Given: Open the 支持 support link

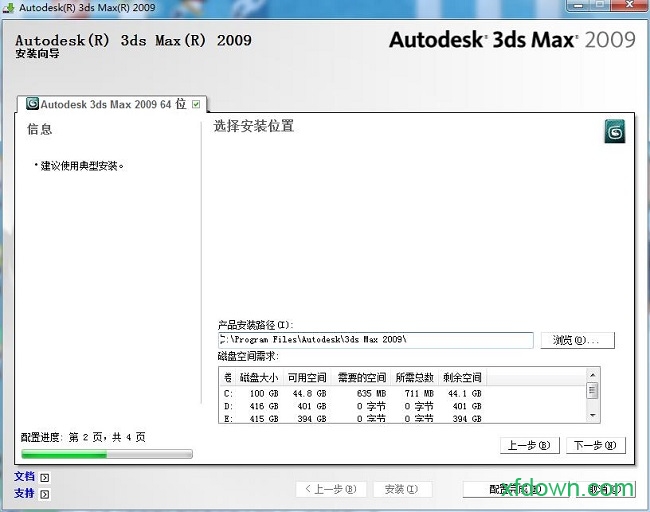Looking at the screenshot, I should [x=24, y=493].
